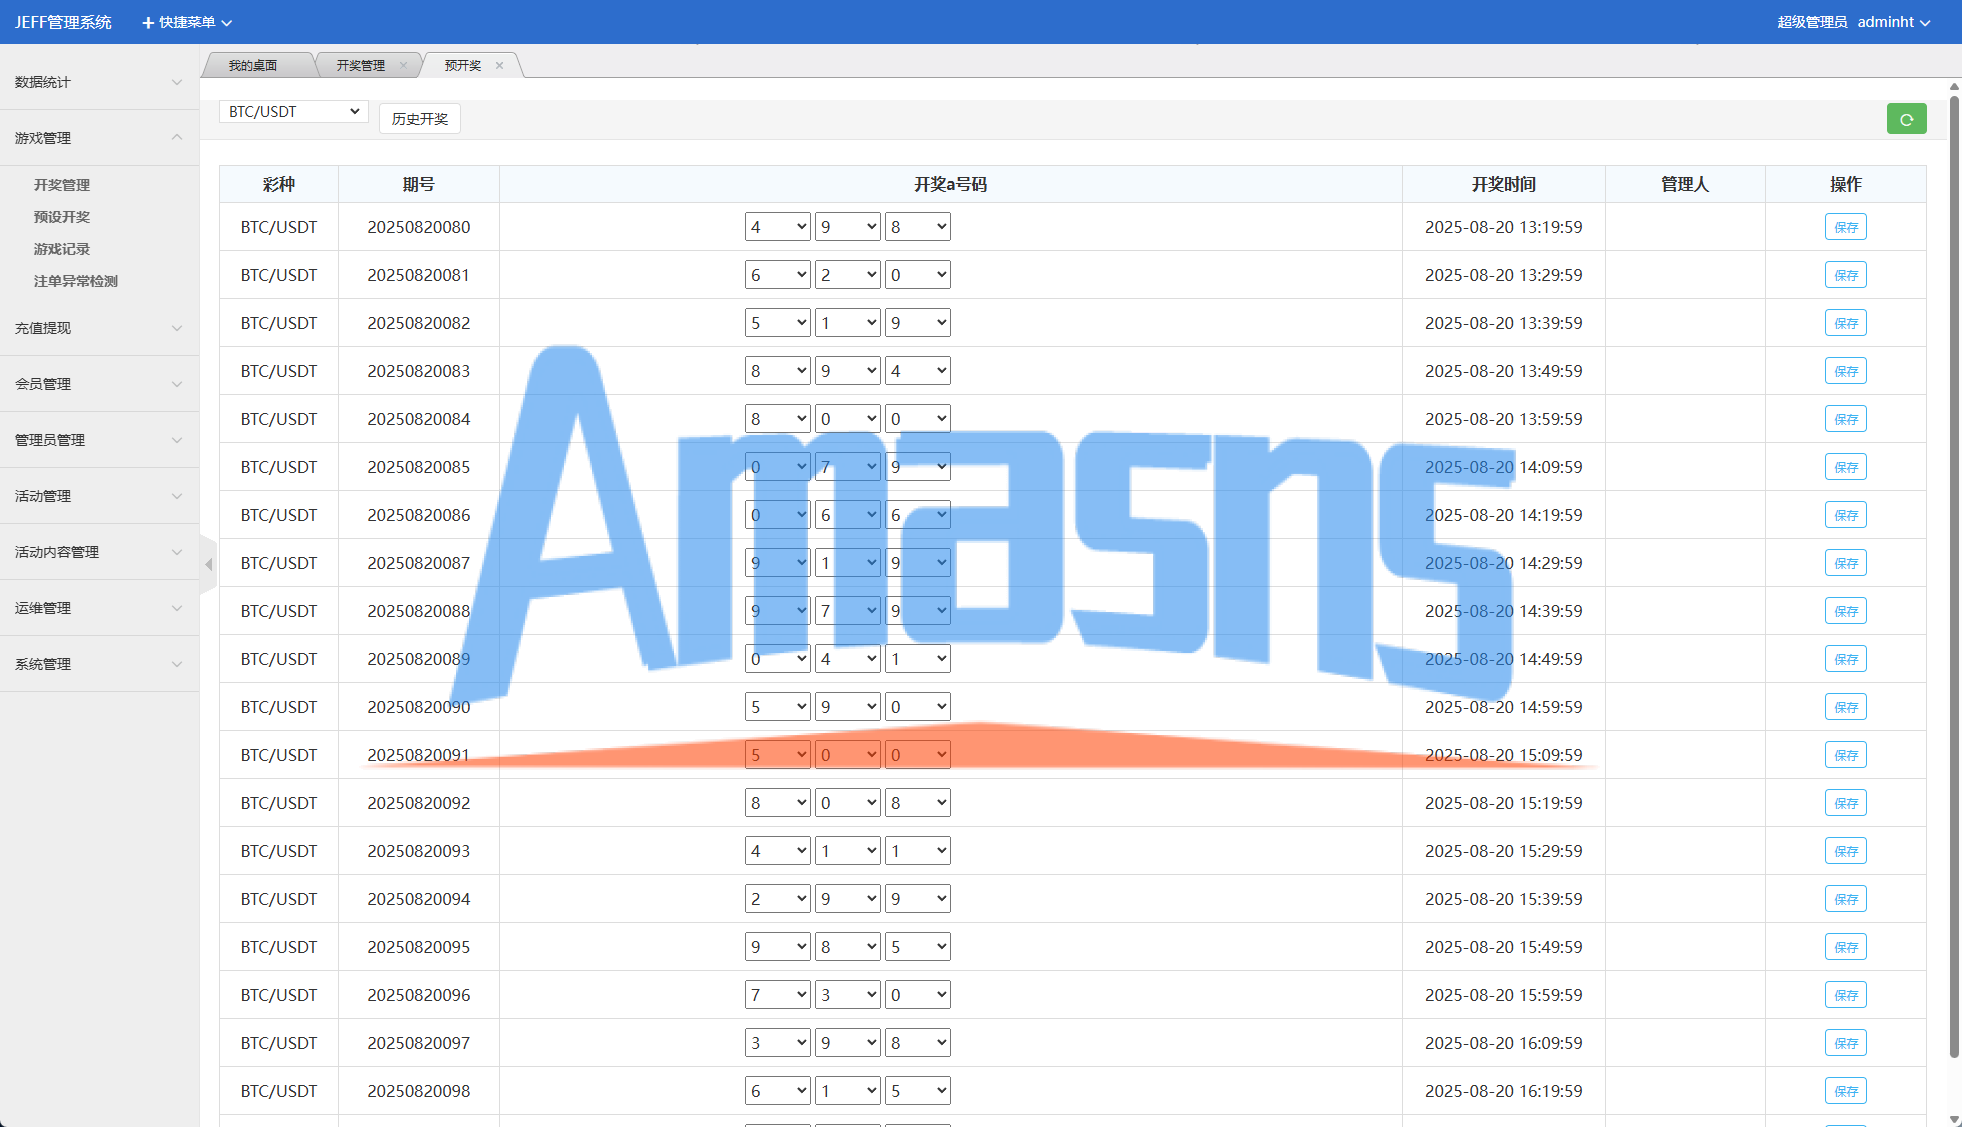Click the 历史开奖 button
1962x1127 pixels.
tap(419, 119)
